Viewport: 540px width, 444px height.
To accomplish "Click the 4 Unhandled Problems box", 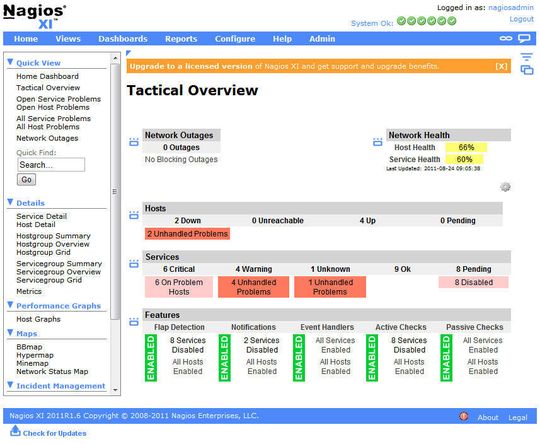I will pyautogui.click(x=253, y=287).
